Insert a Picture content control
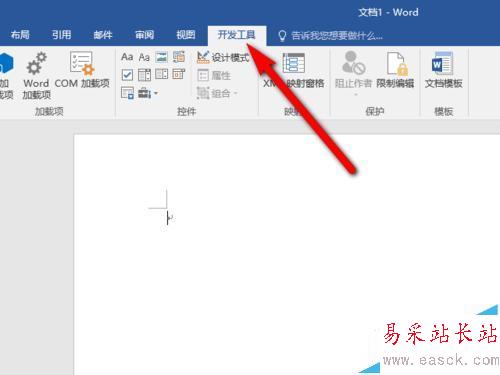 [x=162, y=57]
